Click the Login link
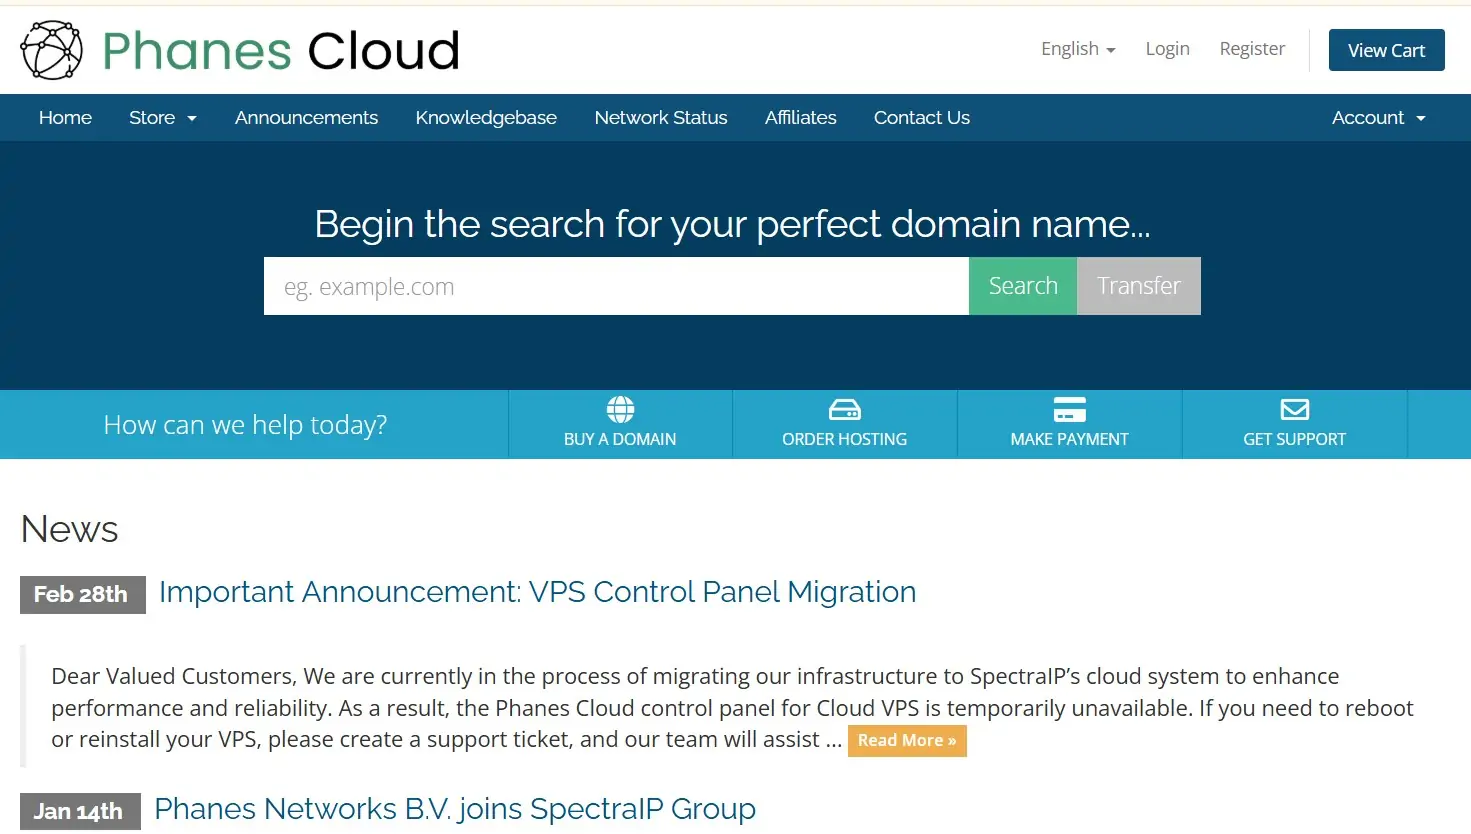Viewport: 1471px width, 834px height. [x=1167, y=49]
